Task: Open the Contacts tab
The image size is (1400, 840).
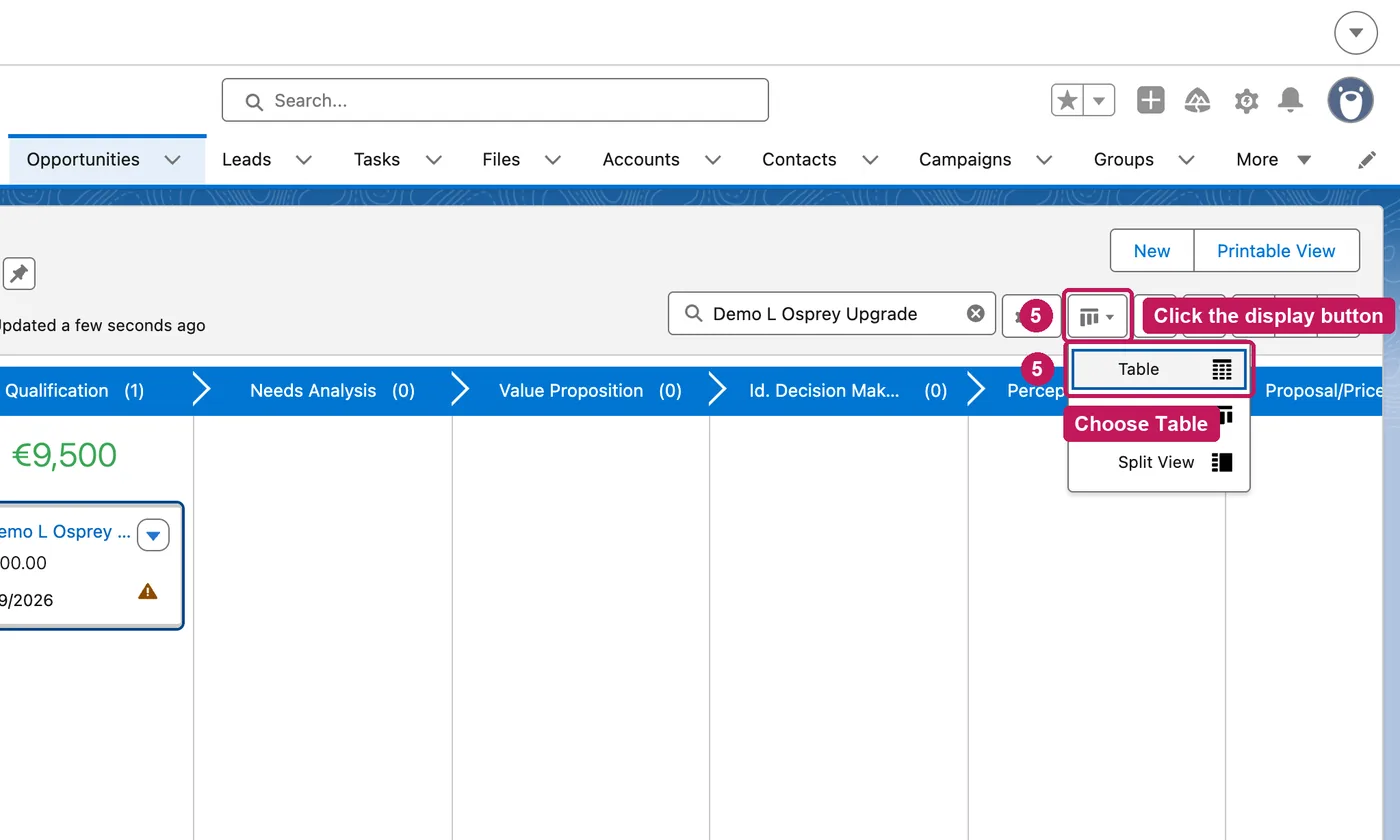Action: (799, 160)
